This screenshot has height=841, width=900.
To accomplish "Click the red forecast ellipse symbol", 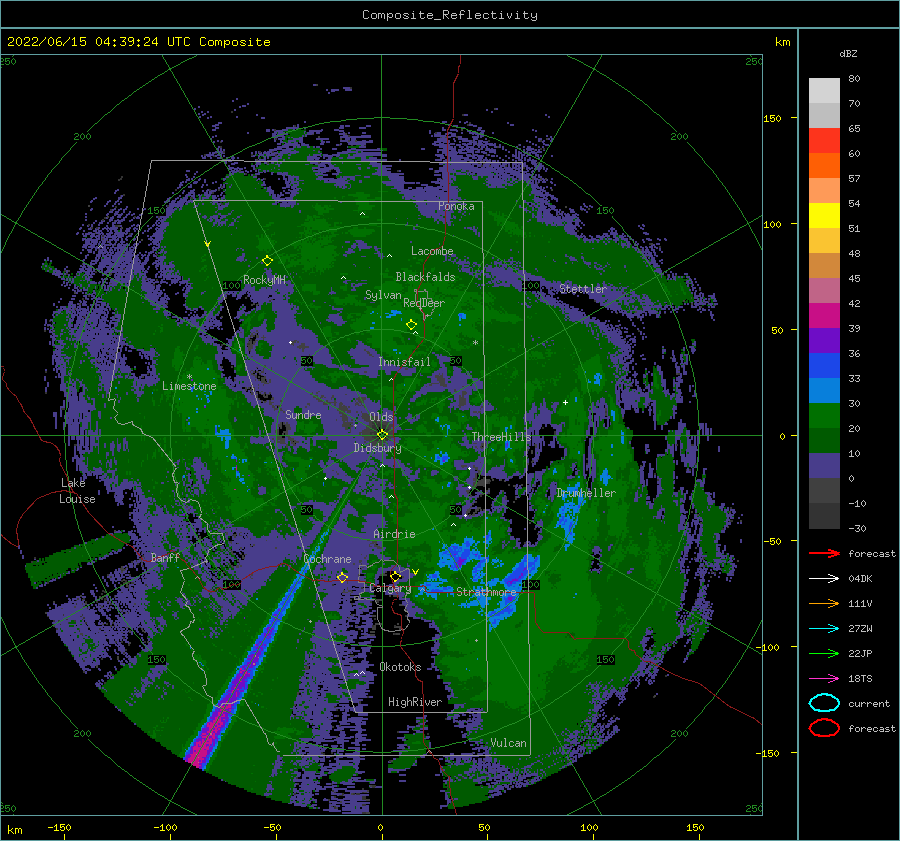I will point(824,728).
